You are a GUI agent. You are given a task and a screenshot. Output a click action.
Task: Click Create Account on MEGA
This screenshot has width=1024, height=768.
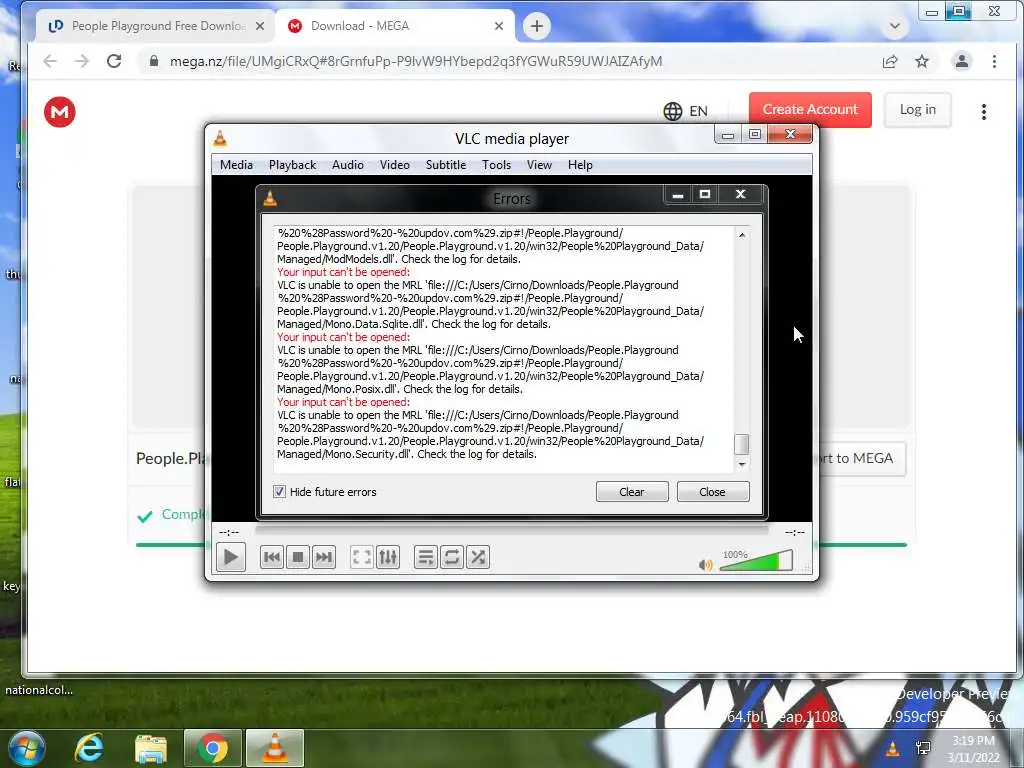coord(810,110)
